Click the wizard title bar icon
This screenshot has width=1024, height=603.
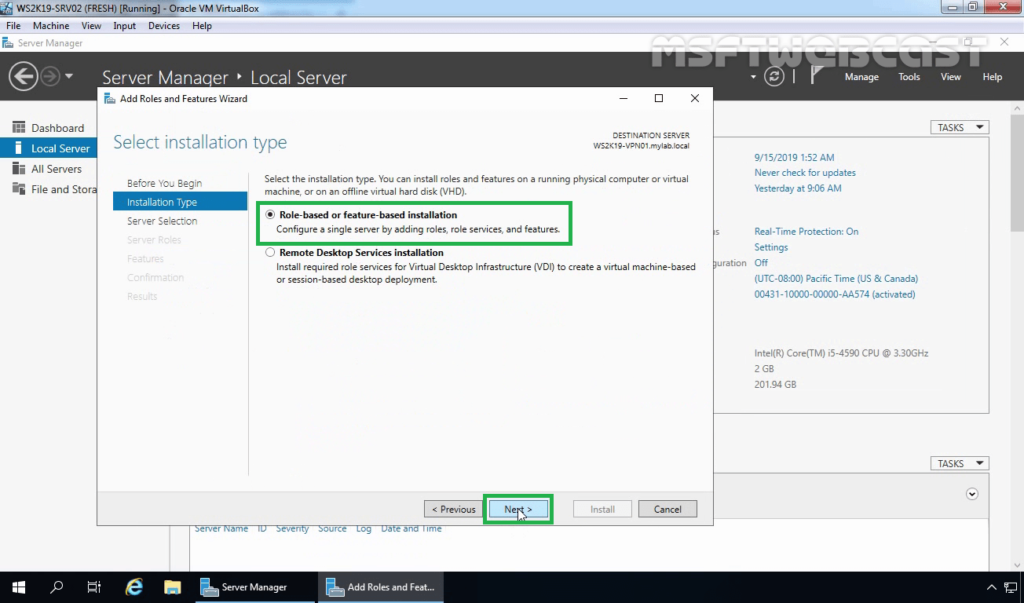pos(110,99)
